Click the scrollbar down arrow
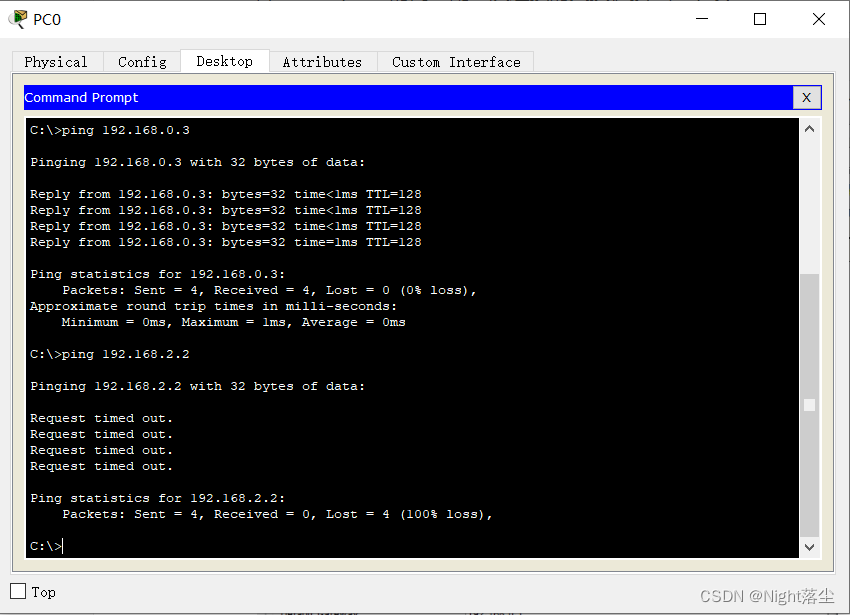 click(809, 547)
